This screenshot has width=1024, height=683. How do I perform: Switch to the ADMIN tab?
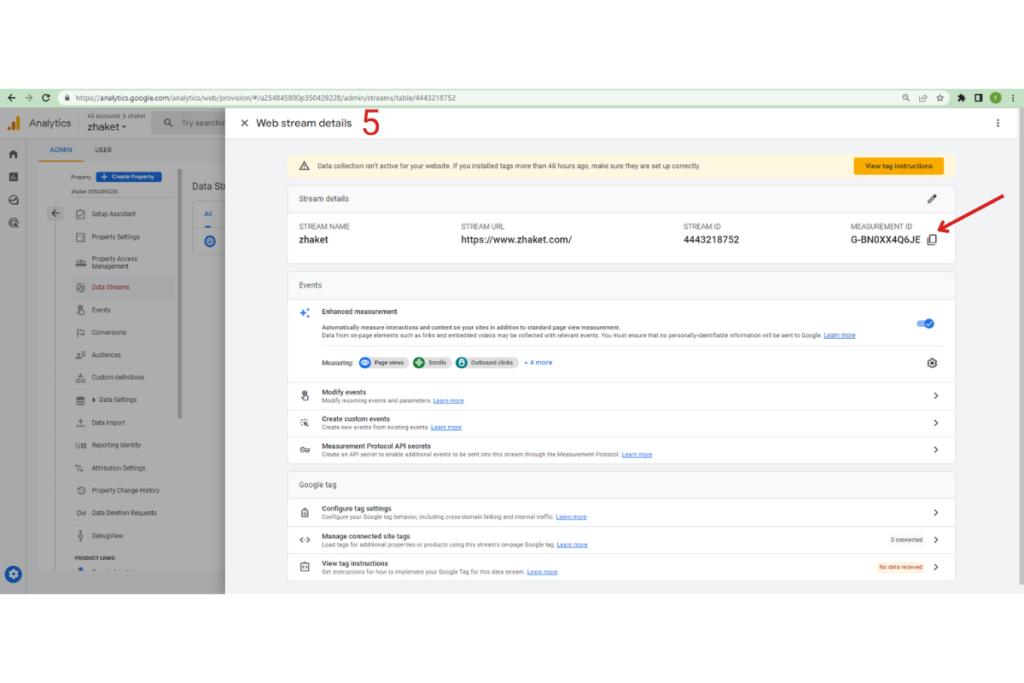[61, 150]
